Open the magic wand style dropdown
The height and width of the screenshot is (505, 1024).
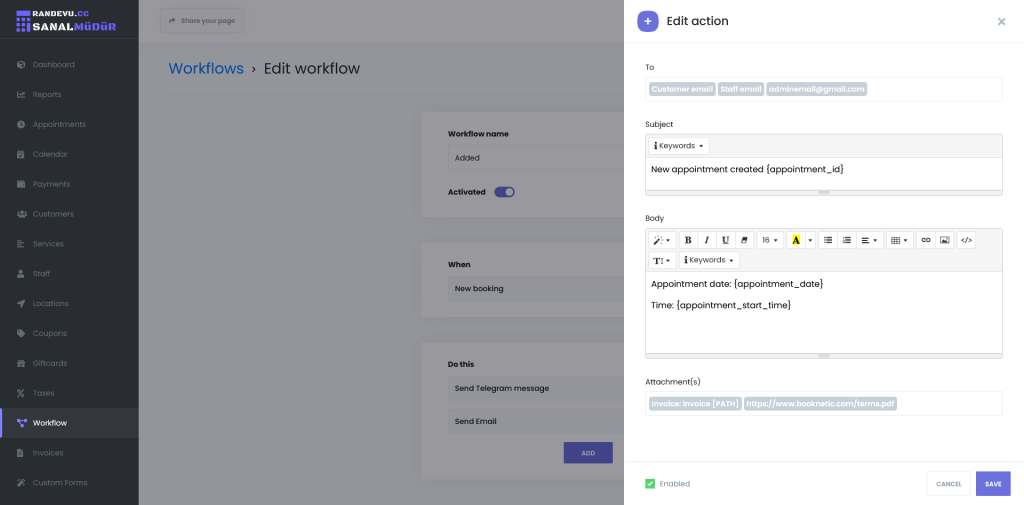click(x=662, y=240)
